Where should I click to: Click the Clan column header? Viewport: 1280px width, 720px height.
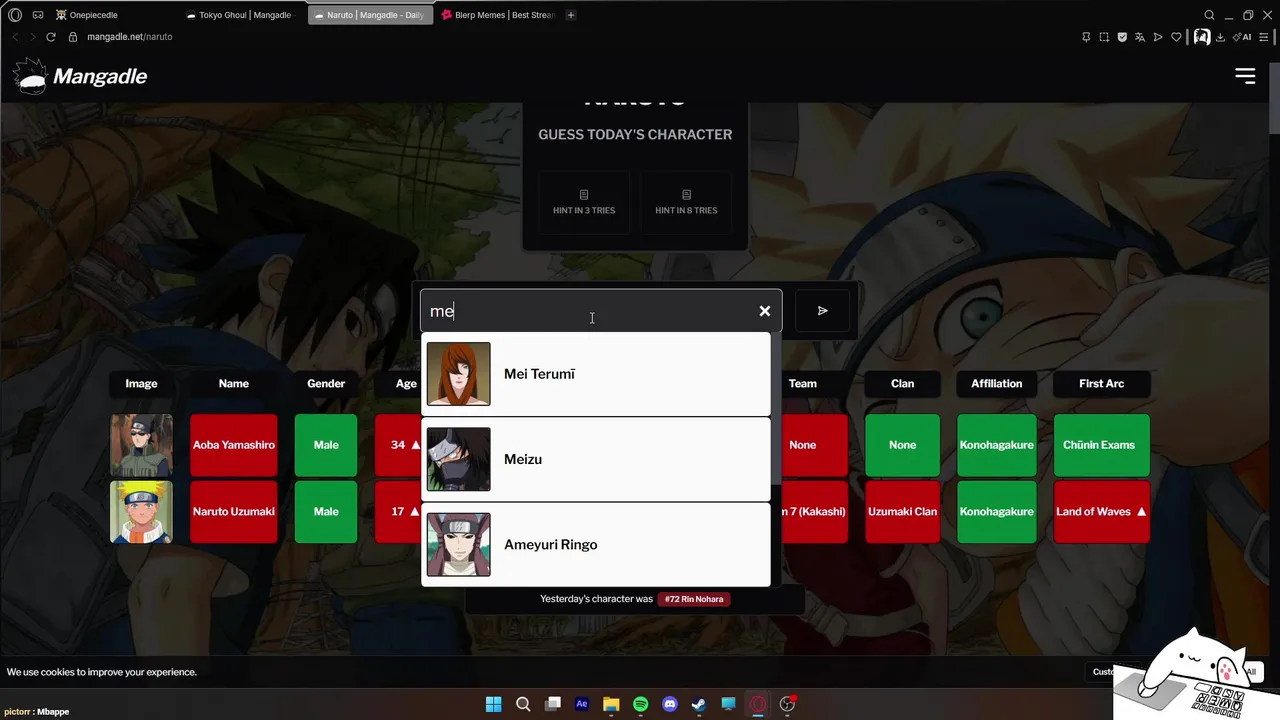tap(902, 384)
